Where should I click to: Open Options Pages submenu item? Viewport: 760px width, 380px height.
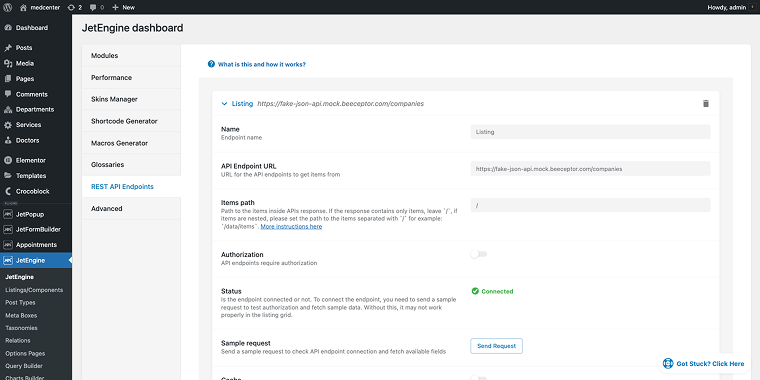click(x=25, y=353)
